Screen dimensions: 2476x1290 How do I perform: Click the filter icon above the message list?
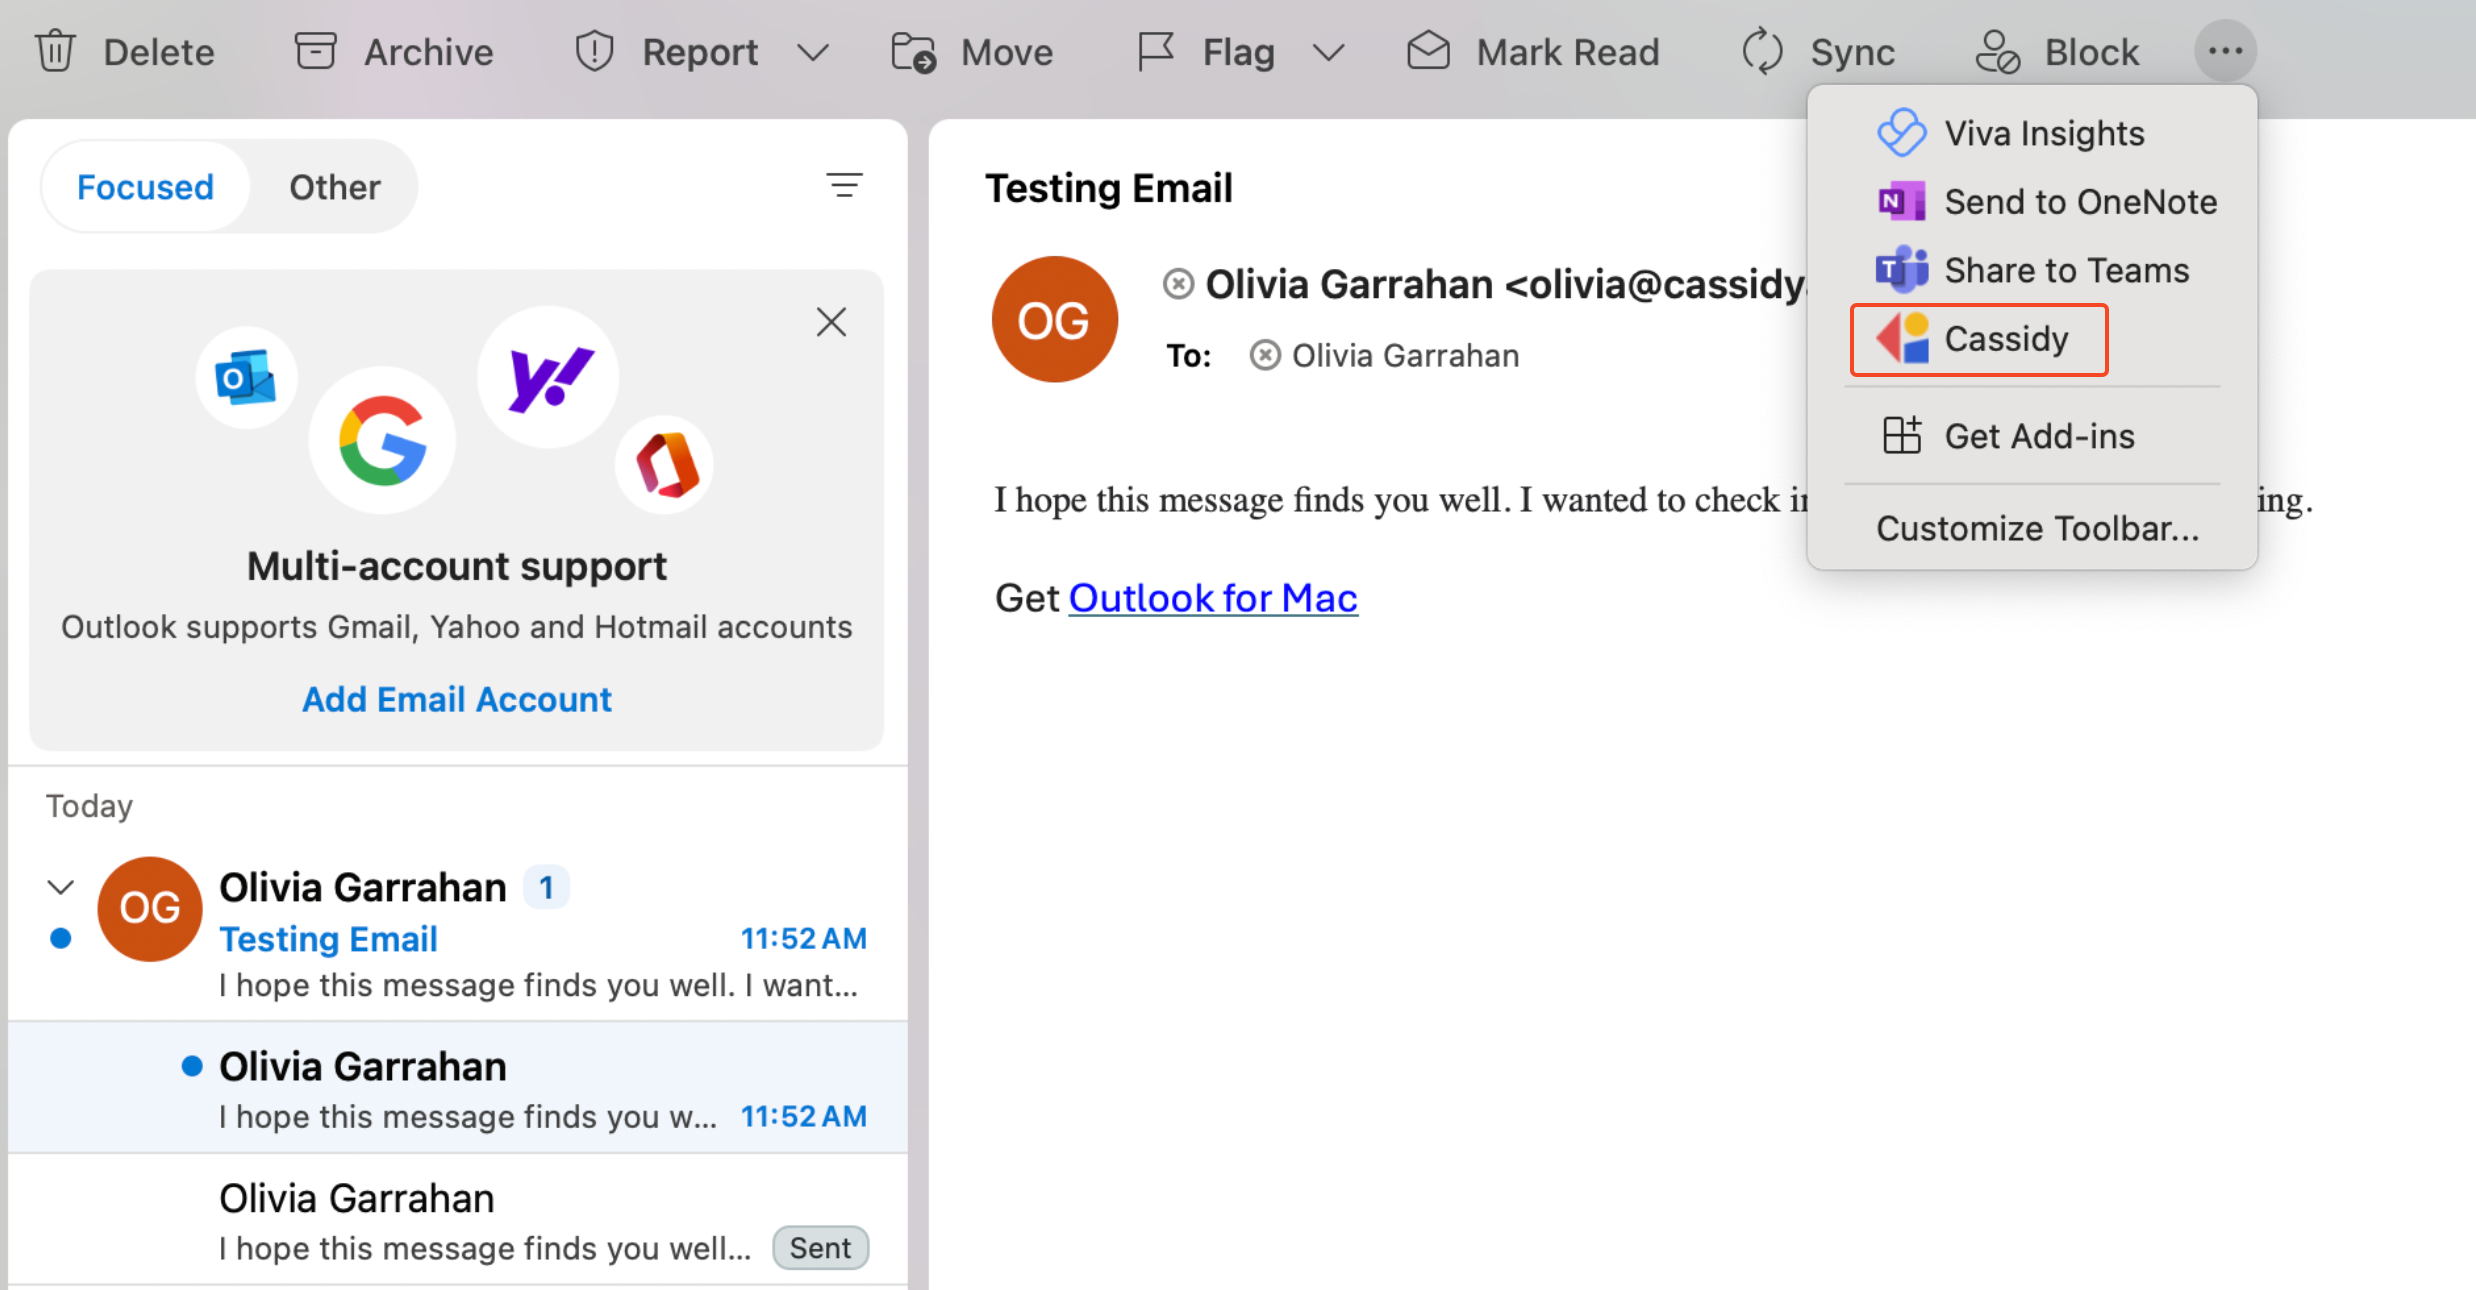point(844,186)
